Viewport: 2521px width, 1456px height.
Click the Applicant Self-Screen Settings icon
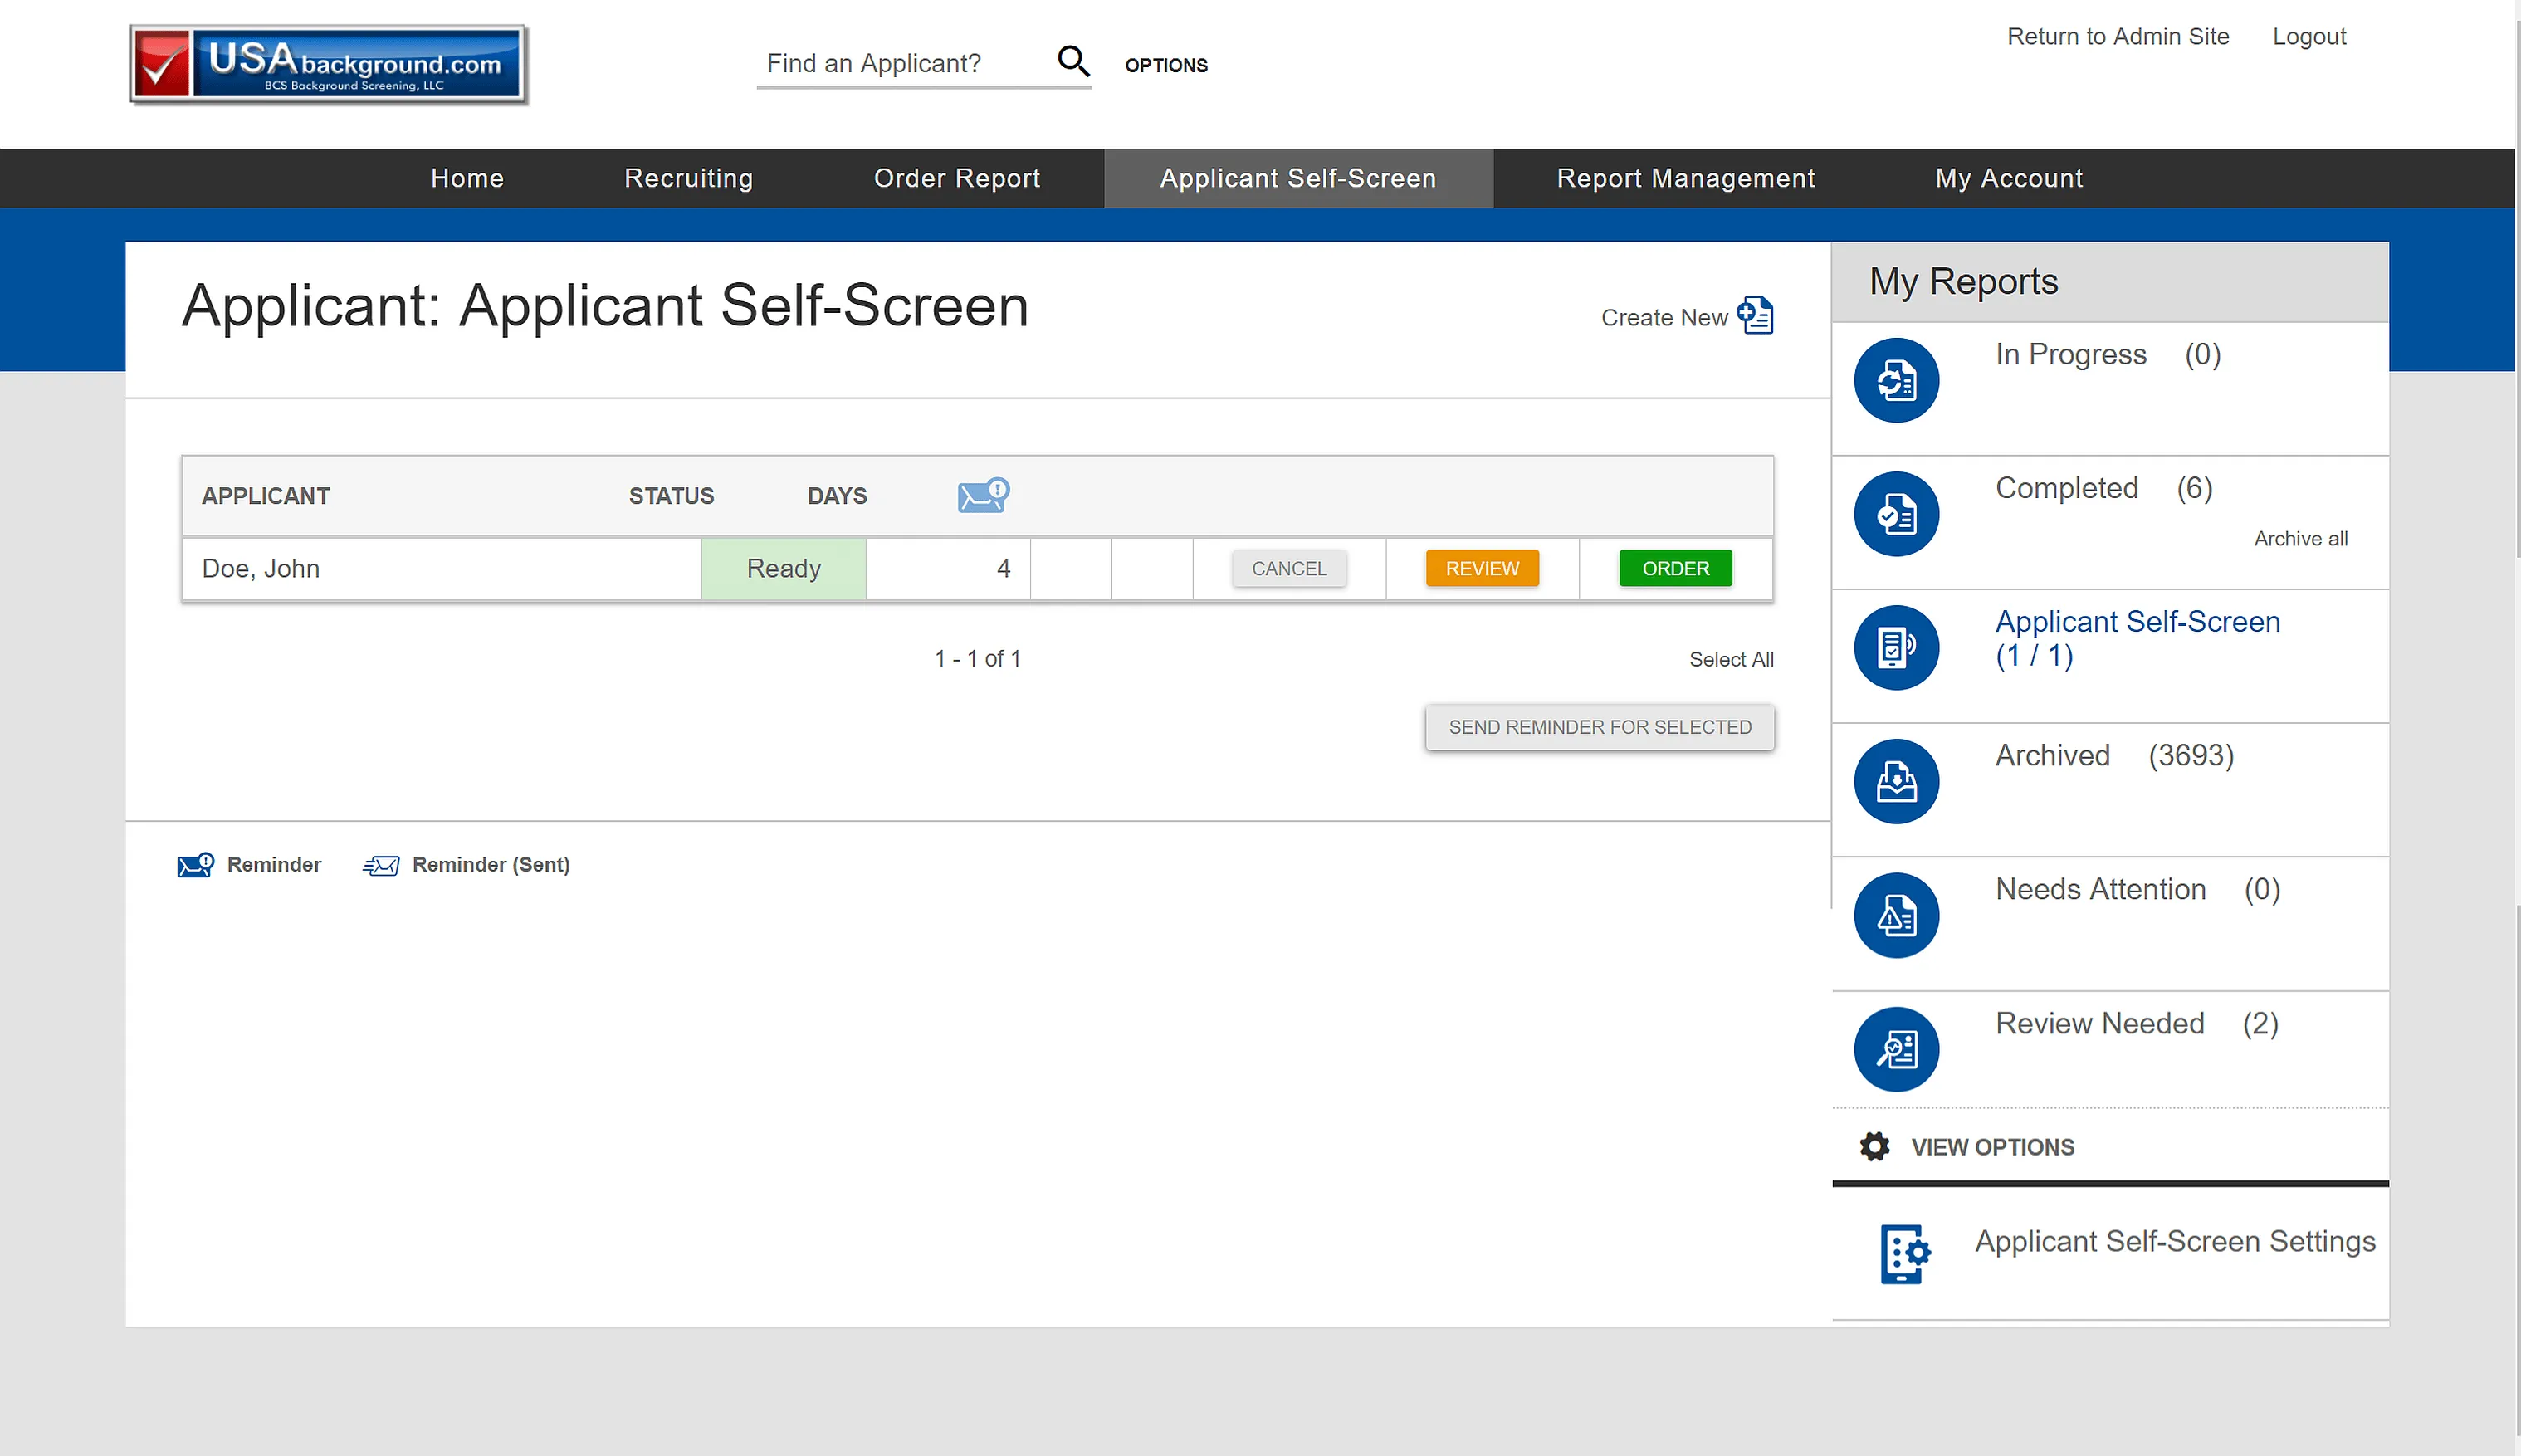pos(1902,1253)
